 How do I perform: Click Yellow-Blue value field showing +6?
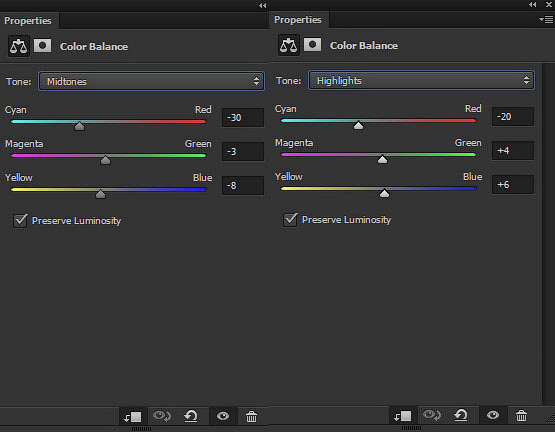pos(513,184)
